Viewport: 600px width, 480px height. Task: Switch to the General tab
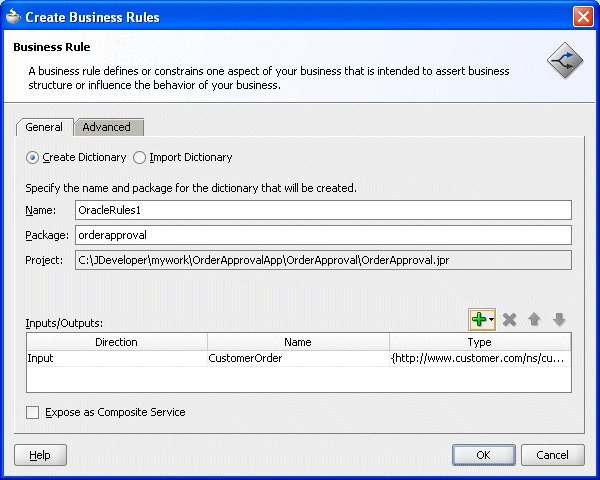[44, 127]
